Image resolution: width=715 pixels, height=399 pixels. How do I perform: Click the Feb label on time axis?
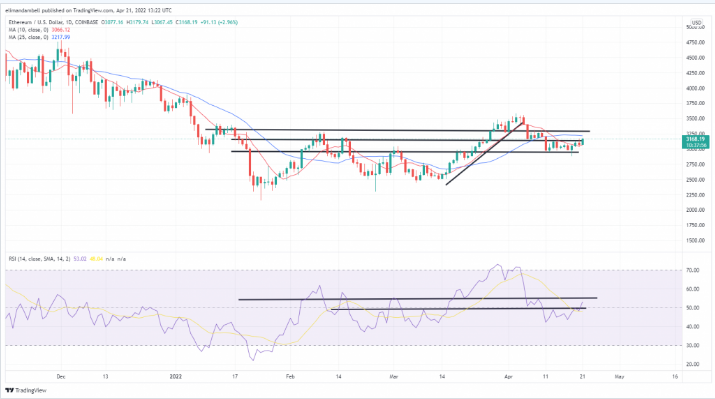pos(290,377)
